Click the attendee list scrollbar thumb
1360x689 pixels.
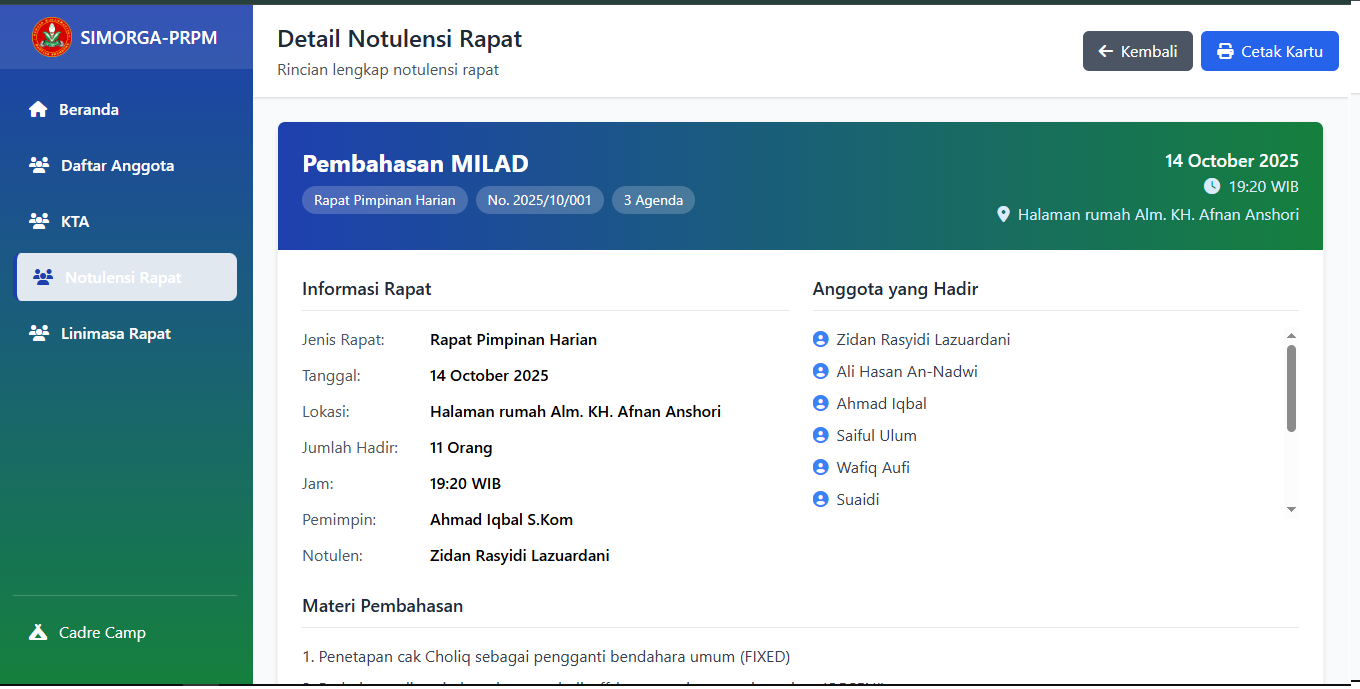pos(1291,388)
